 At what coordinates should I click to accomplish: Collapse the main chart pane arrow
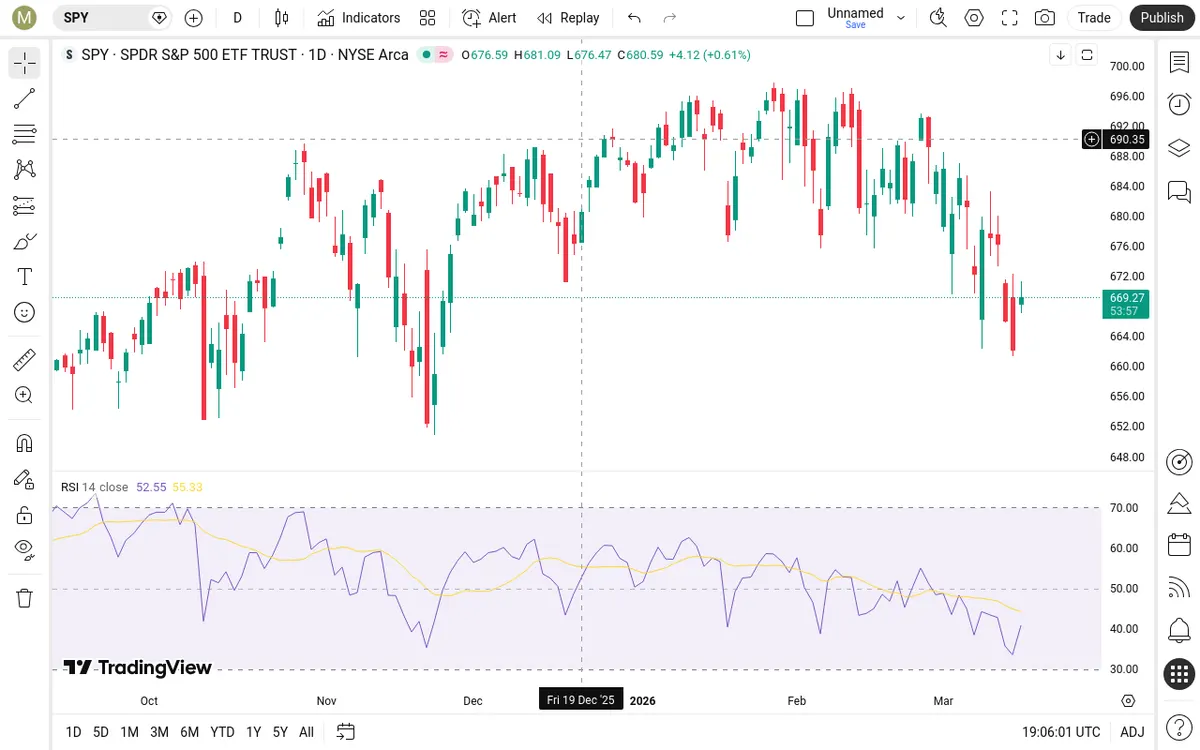pos(1060,55)
